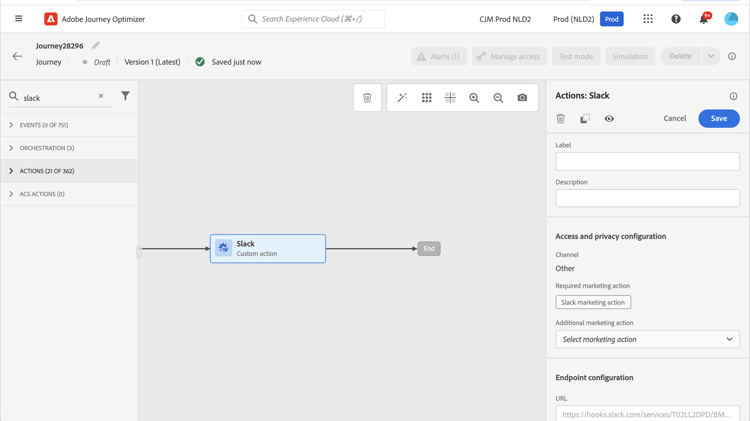
Task: Open the dropdown arrow next to Delete
Action: click(711, 56)
